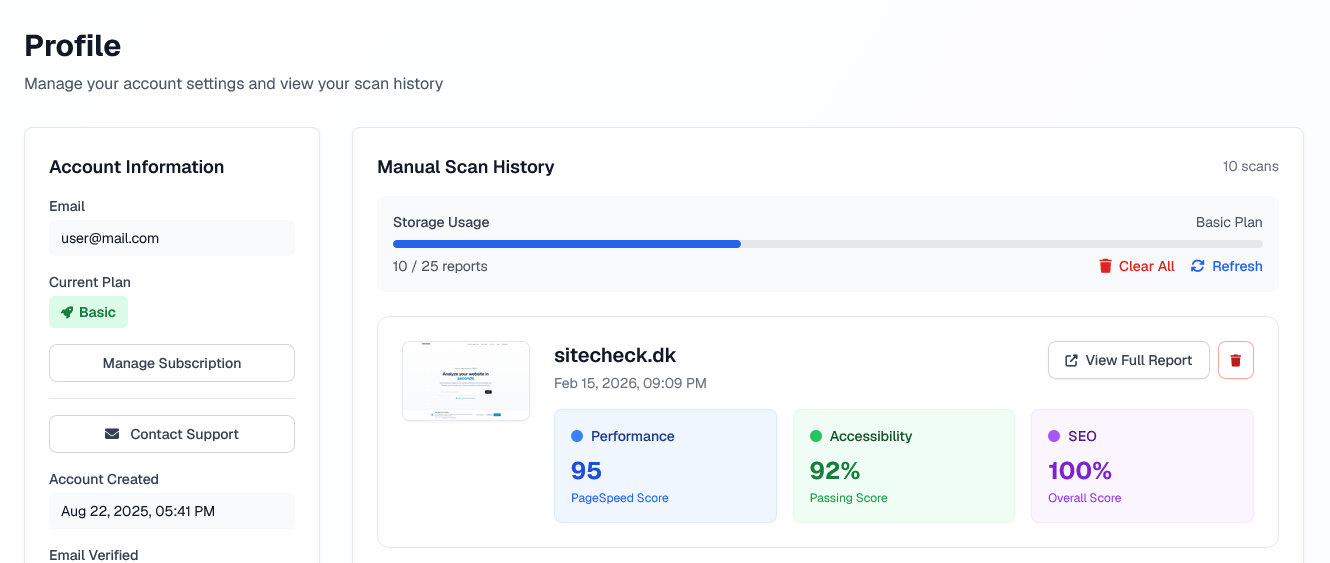Click the blue dot next to Performance
Viewport: 1330px width, 563px height.
577,436
